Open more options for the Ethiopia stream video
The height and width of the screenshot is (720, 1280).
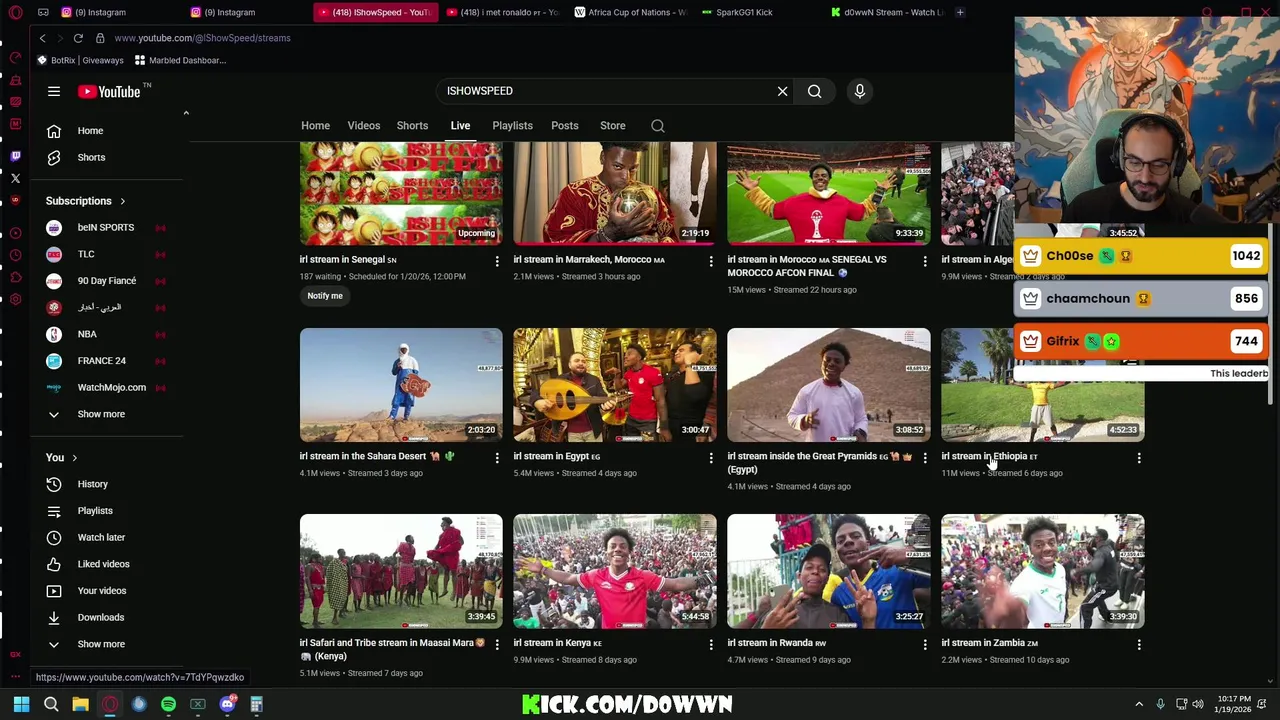tap(1139, 457)
